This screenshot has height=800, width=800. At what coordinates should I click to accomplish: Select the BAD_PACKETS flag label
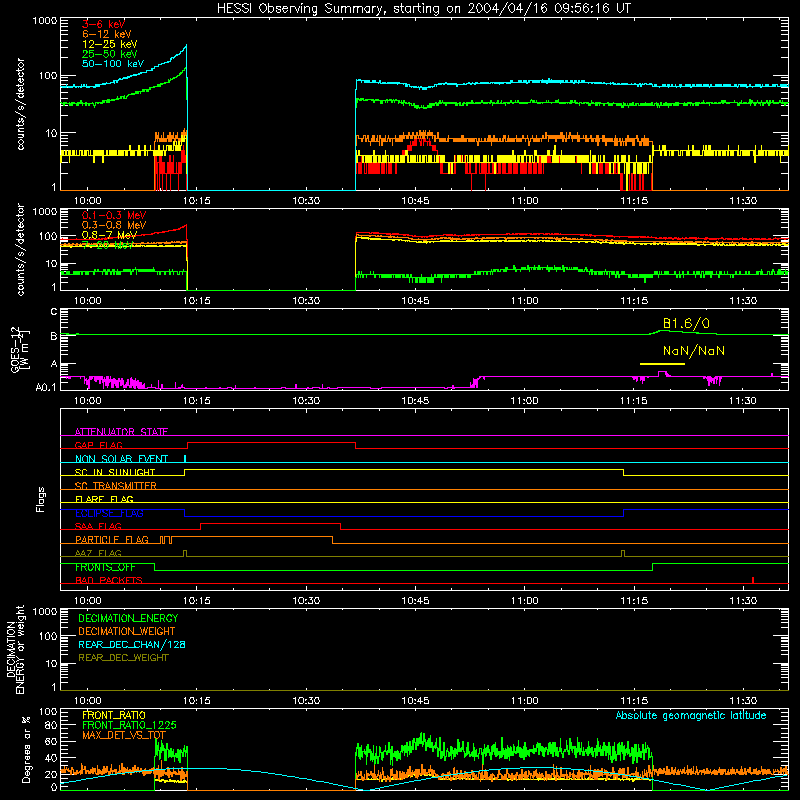click(x=109, y=580)
